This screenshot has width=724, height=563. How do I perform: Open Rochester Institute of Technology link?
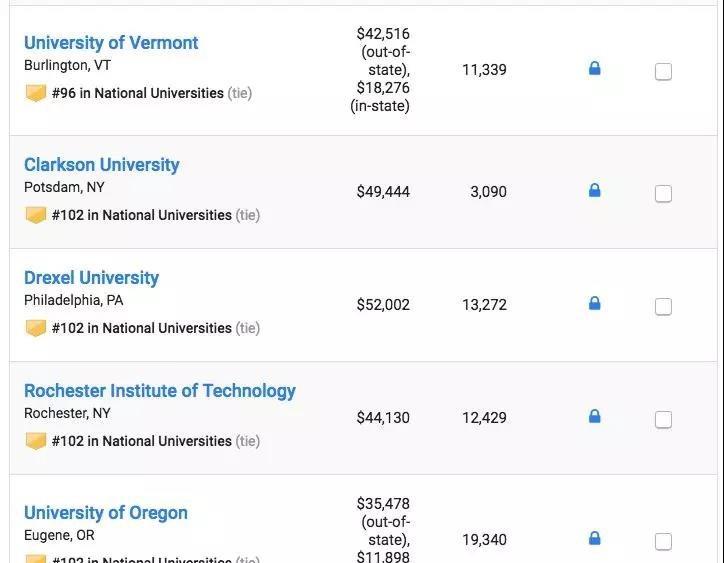[x=160, y=391]
